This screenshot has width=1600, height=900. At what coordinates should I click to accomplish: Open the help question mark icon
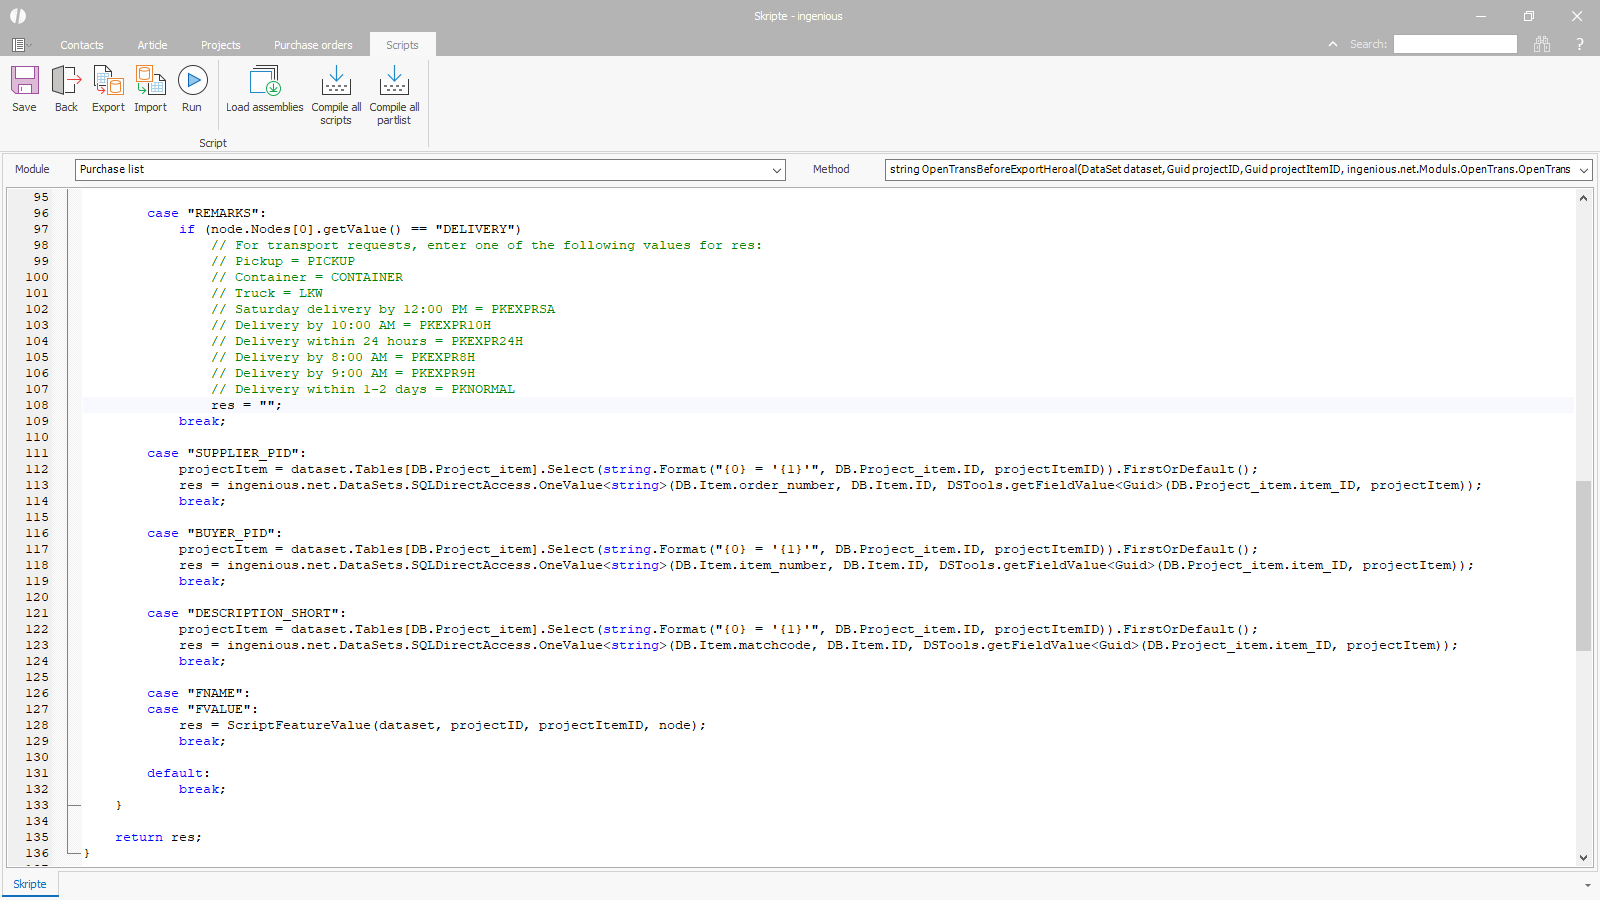(1579, 44)
